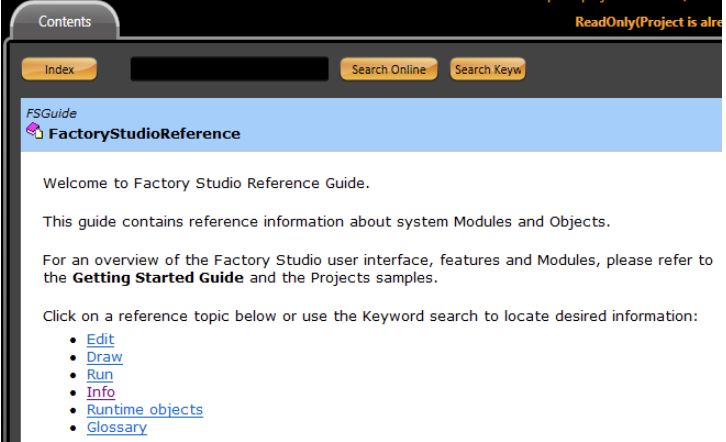Follow the Run topic link
This screenshot has height=442, width=726.
pos(100,375)
